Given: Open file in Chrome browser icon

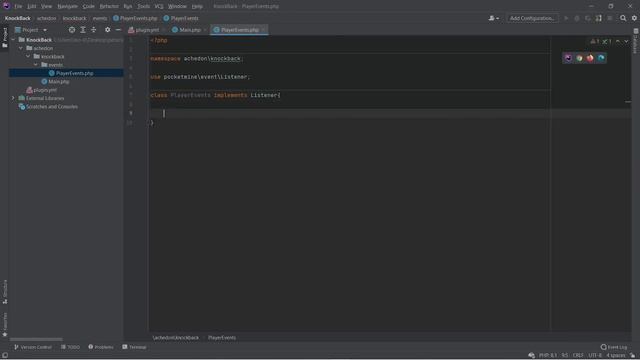Looking at the screenshot, I should click(x=579, y=58).
